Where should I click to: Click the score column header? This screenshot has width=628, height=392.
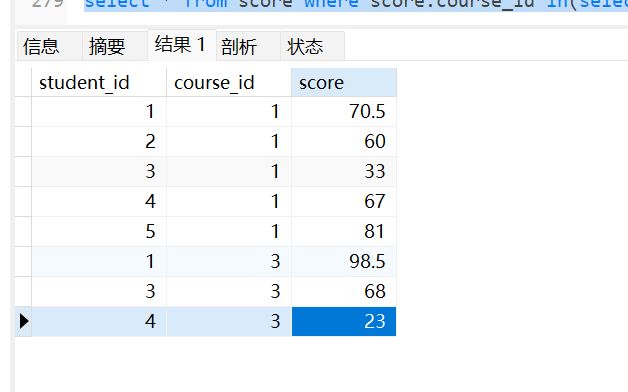pos(344,82)
